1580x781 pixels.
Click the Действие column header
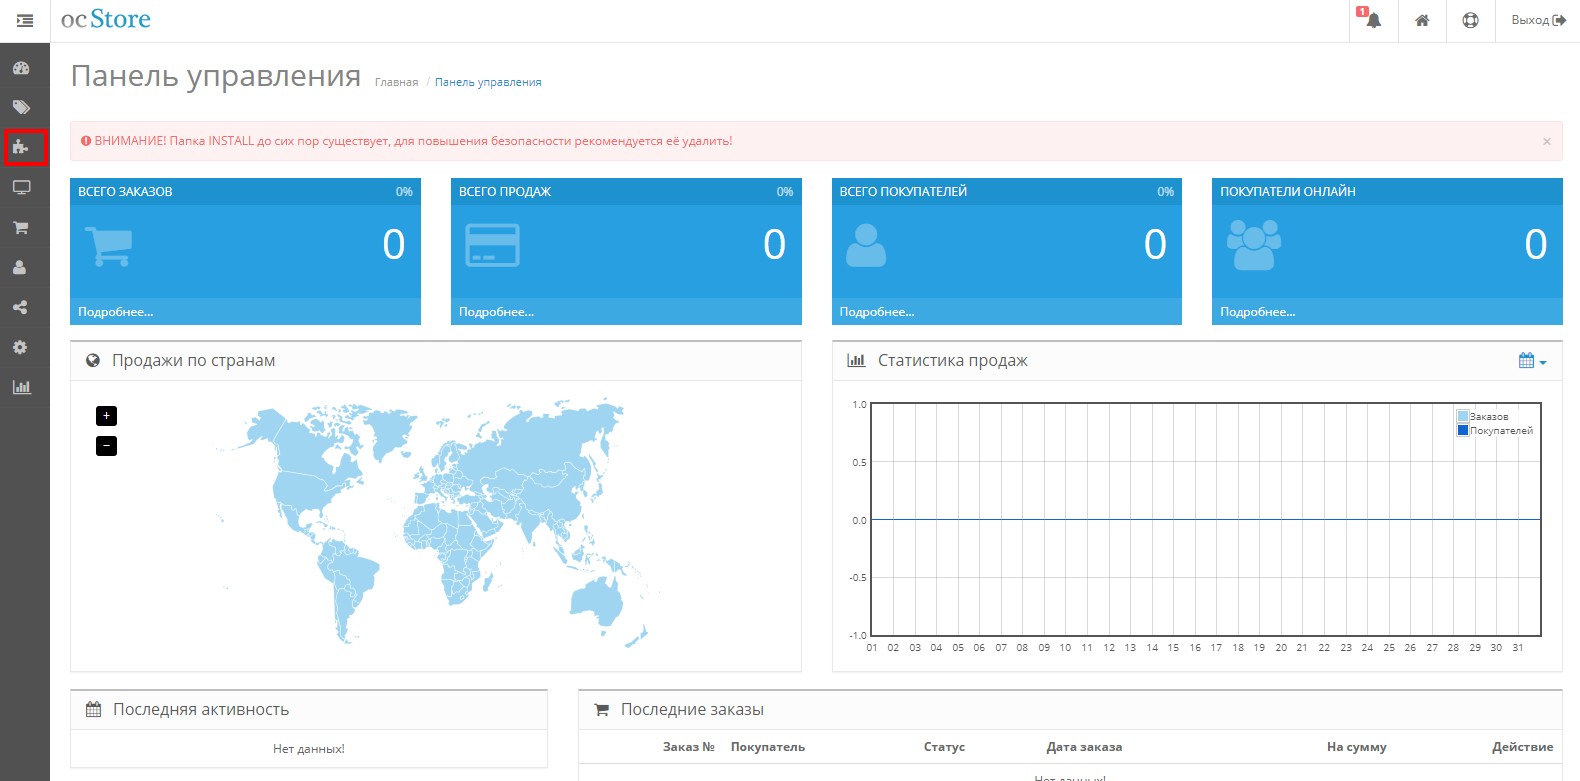click(x=1522, y=747)
